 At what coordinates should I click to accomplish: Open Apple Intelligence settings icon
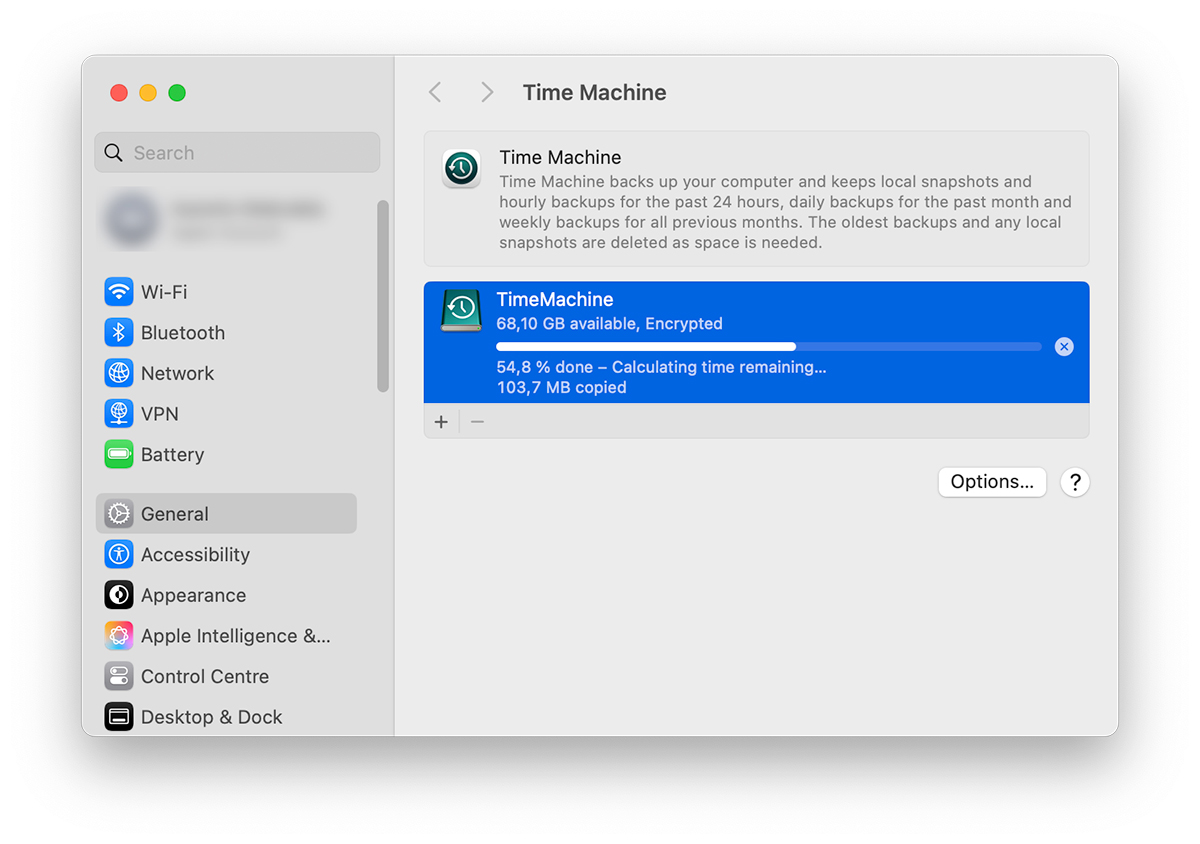(119, 636)
